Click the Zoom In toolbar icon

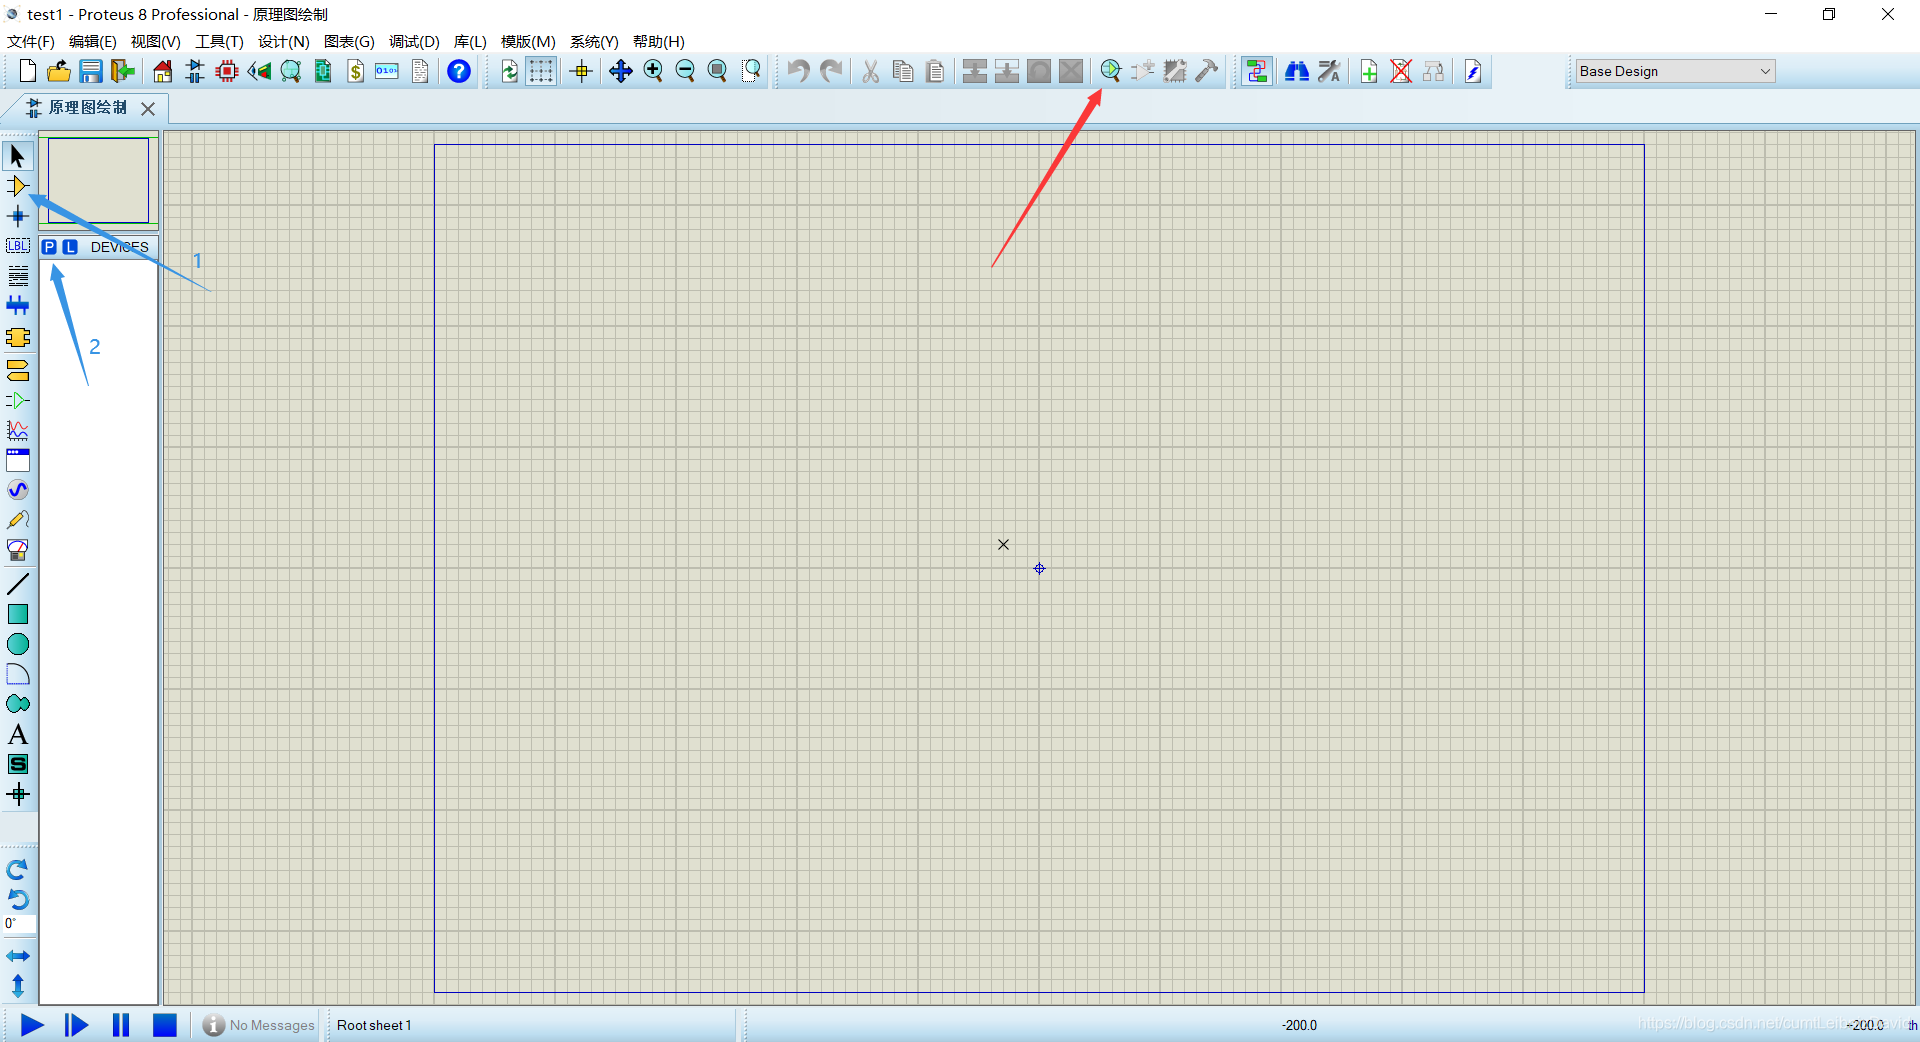(x=653, y=71)
